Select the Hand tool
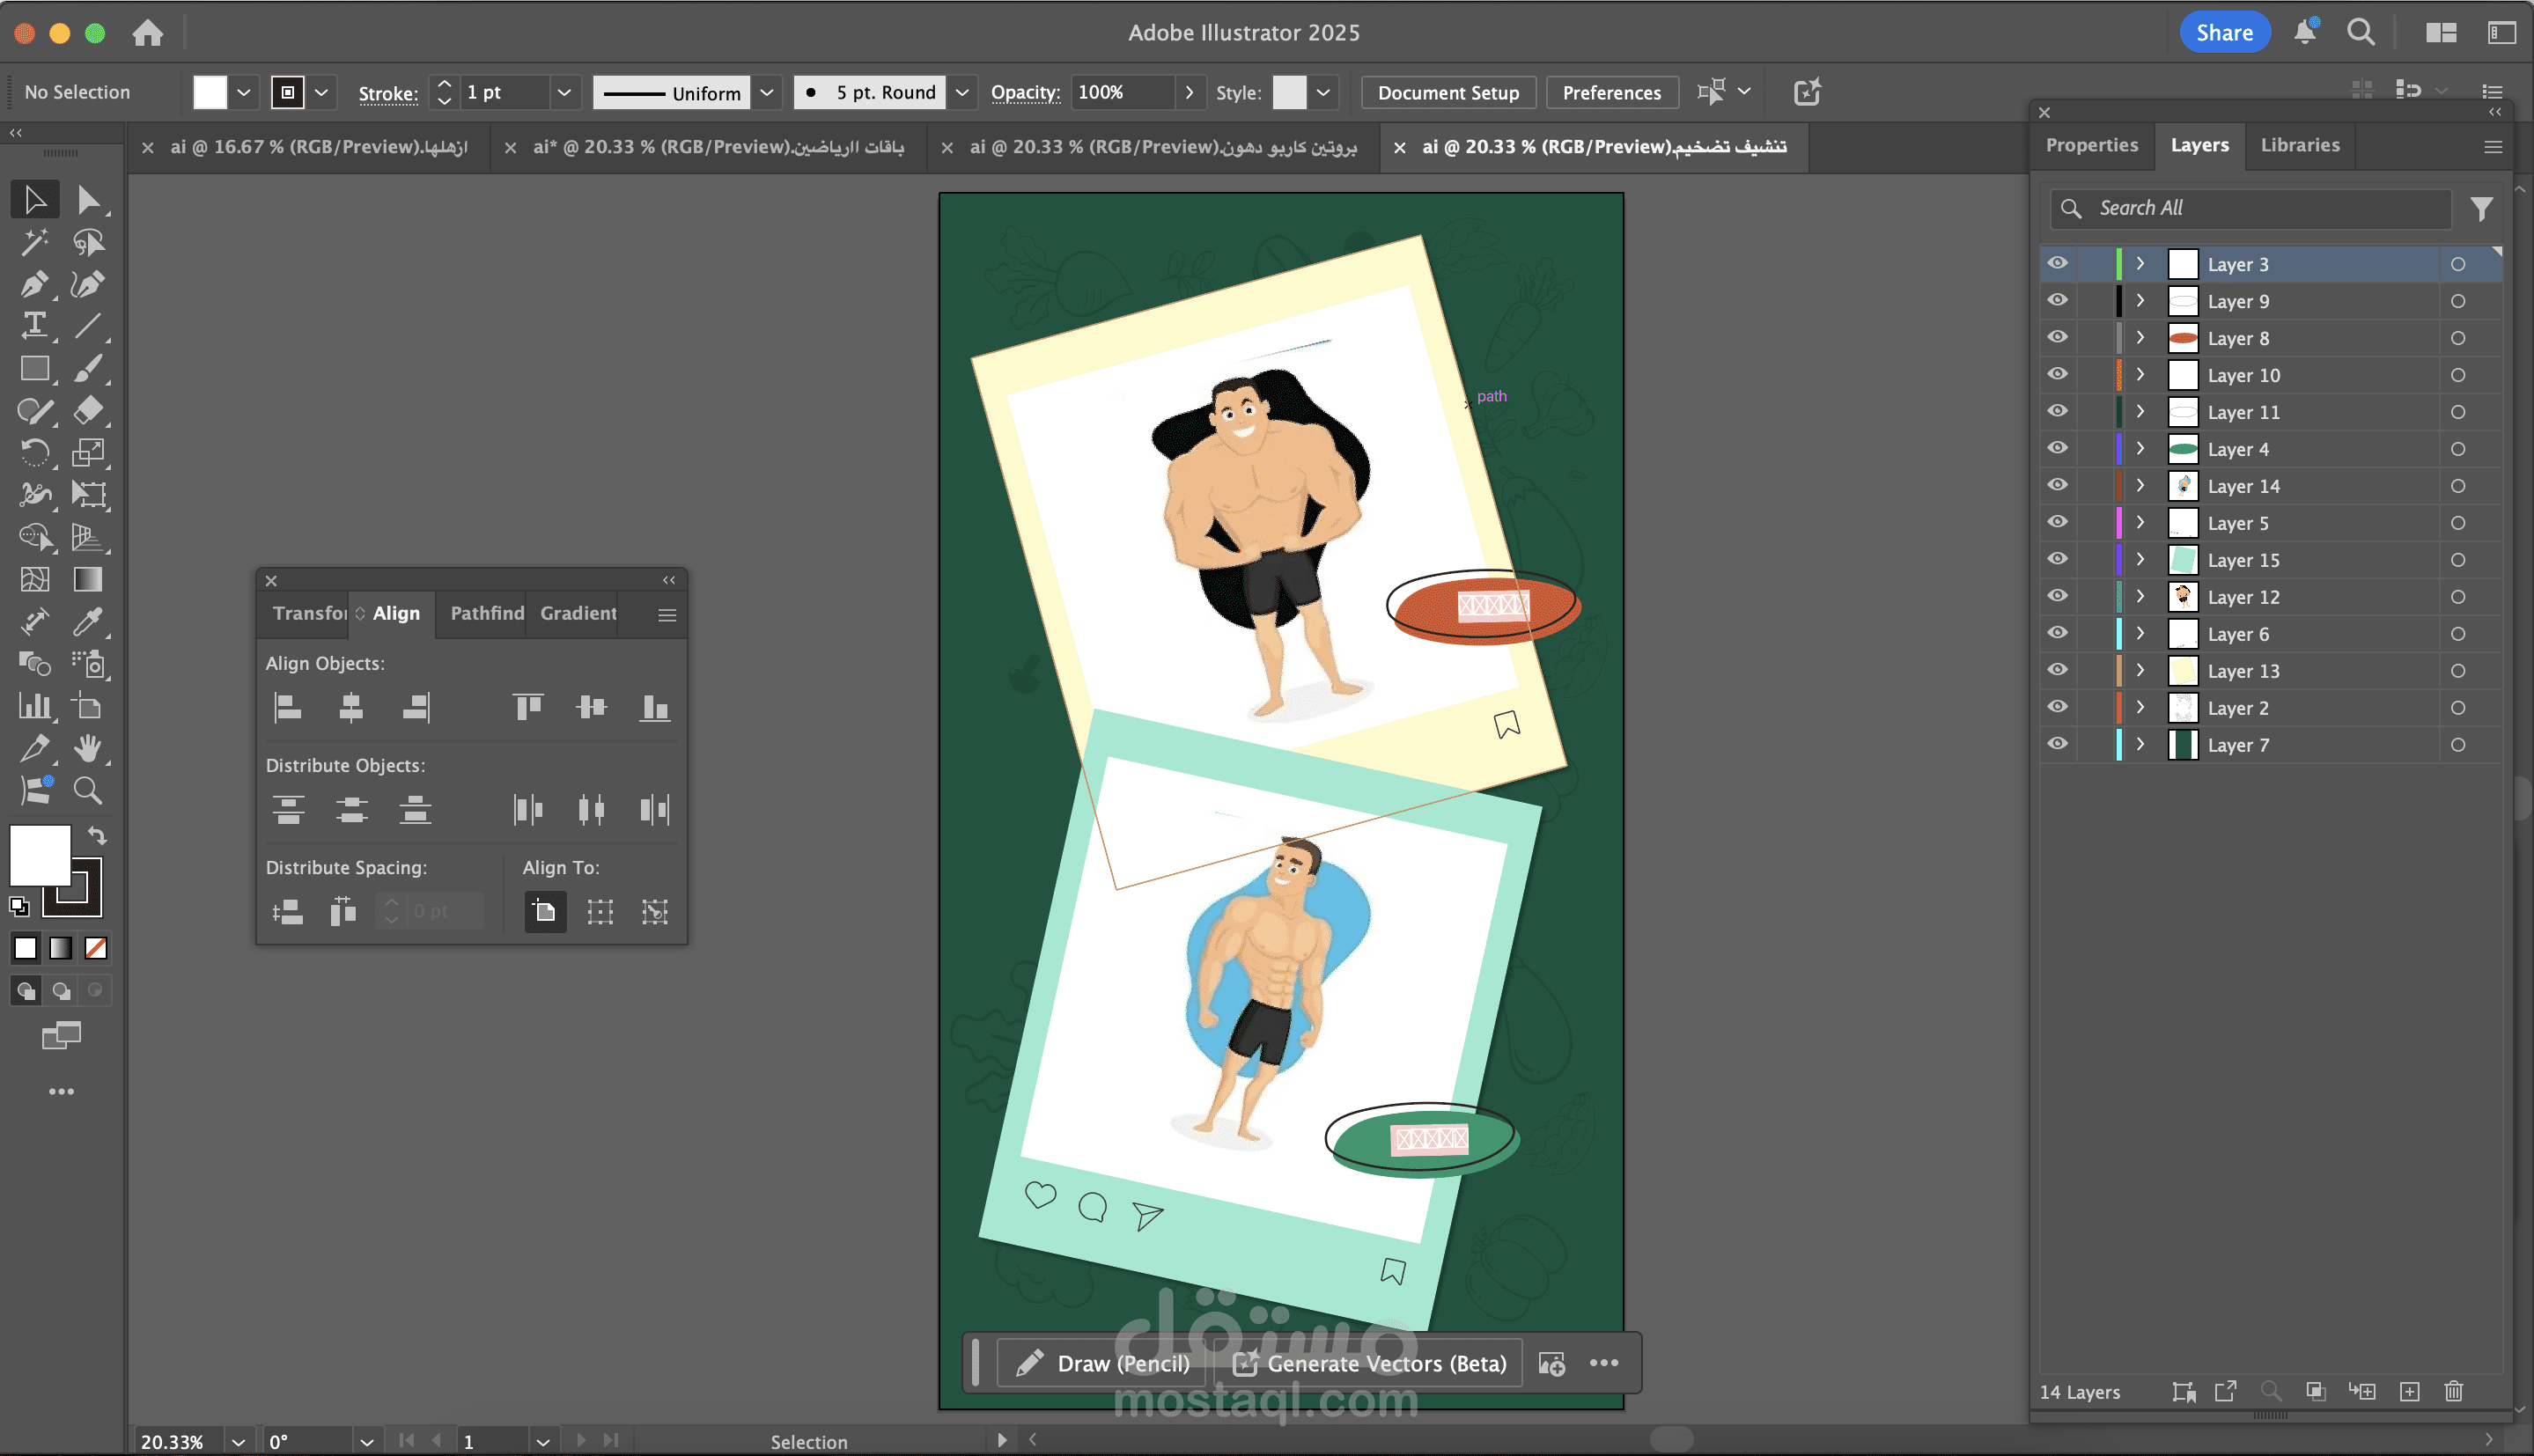Screen dimensions: 2534x1456 click(87, 748)
